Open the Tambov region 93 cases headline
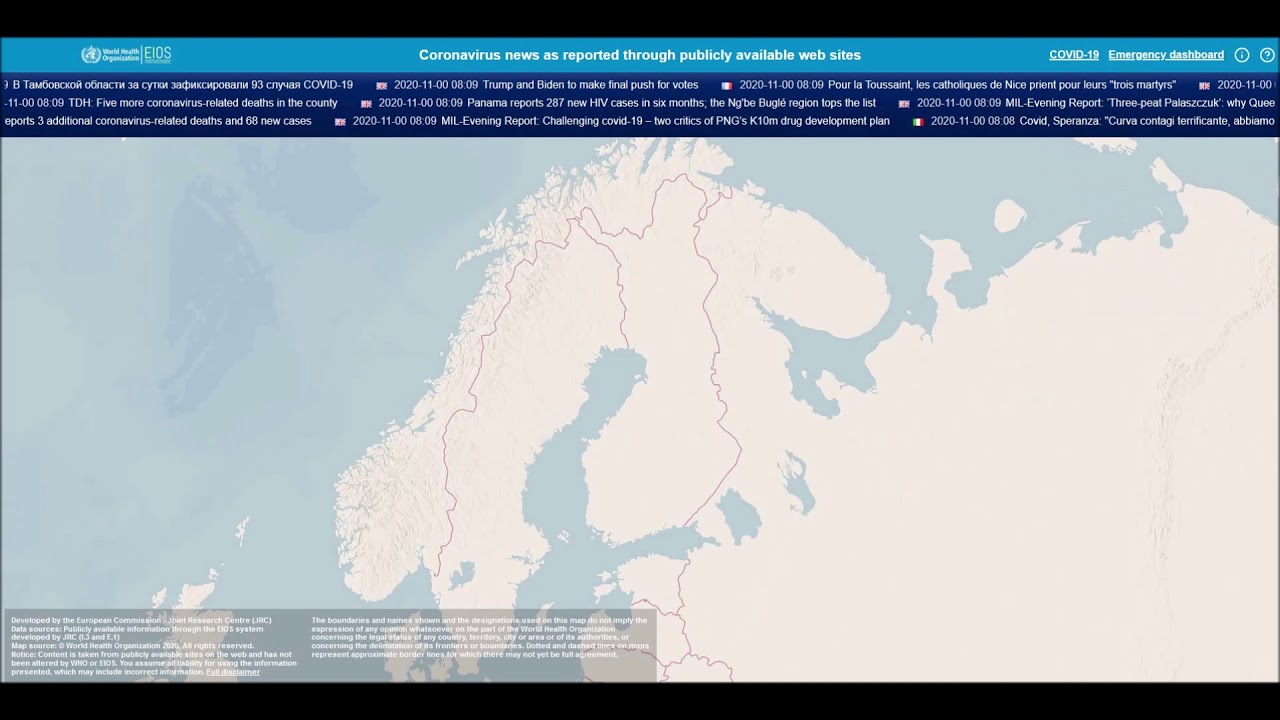1280x720 pixels. (182, 85)
